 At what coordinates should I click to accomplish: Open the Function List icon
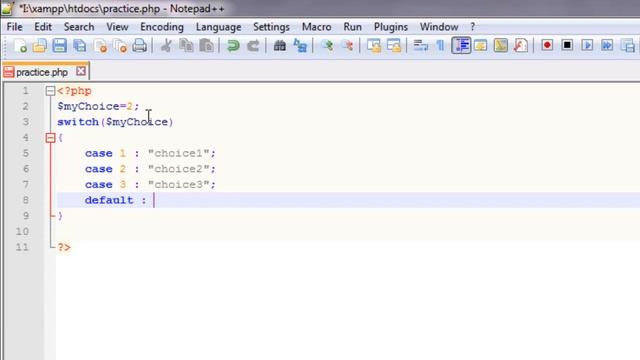[521, 46]
